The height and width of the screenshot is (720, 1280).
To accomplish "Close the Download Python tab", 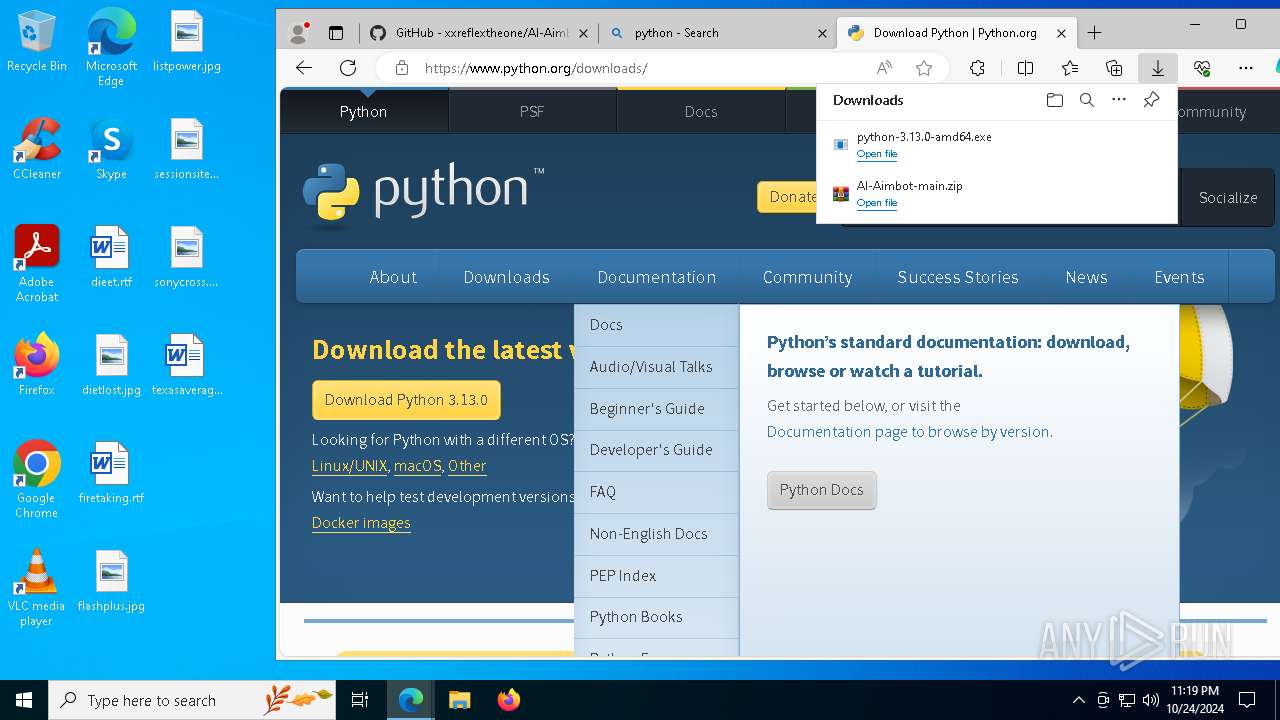I will click(x=1061, y=33).
